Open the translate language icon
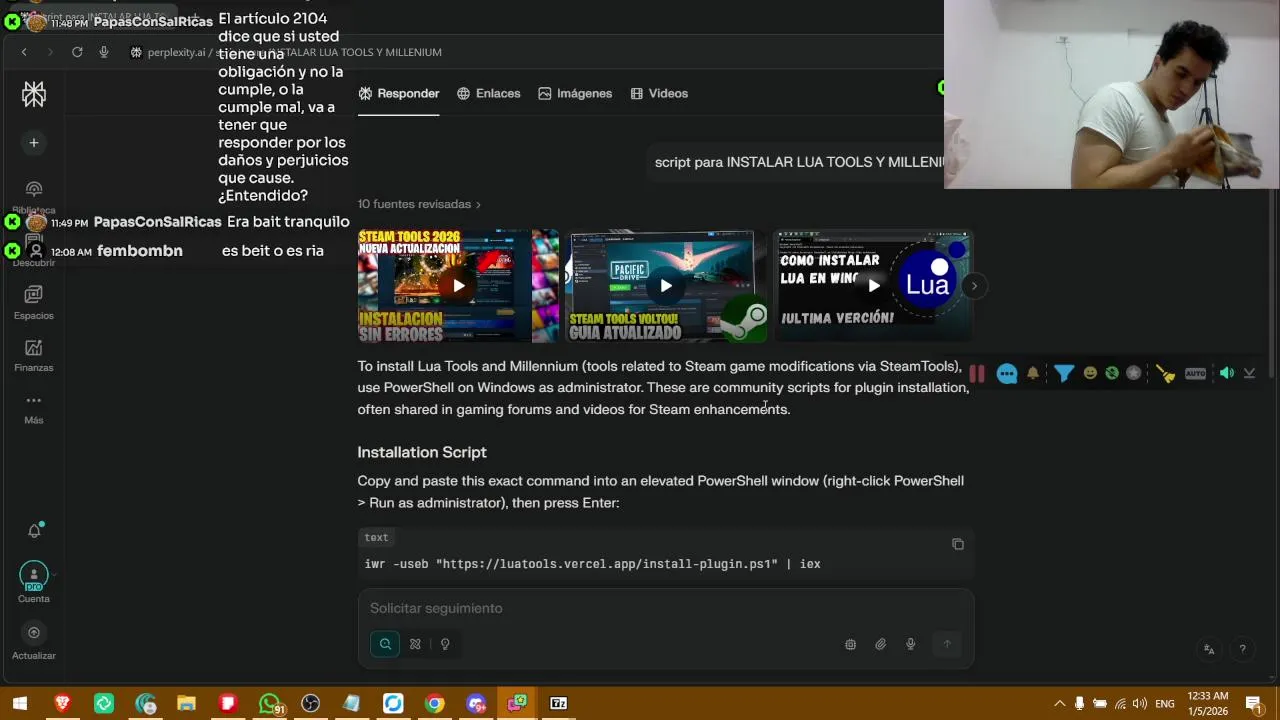This screenshot has width=1280, height=720. tap(1209, 649)
